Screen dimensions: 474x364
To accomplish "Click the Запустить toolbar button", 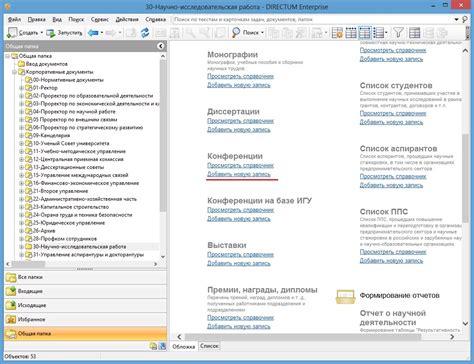I will (65, 33).
